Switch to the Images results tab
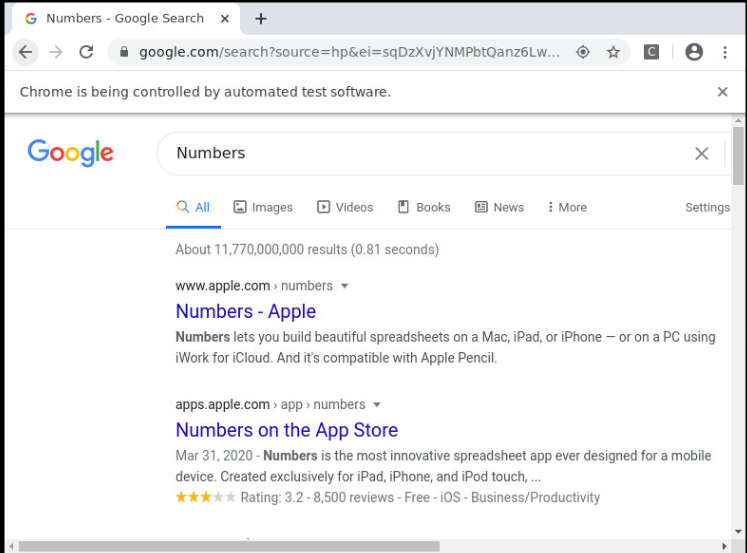The image size is (747, 553). coord(263,207)
